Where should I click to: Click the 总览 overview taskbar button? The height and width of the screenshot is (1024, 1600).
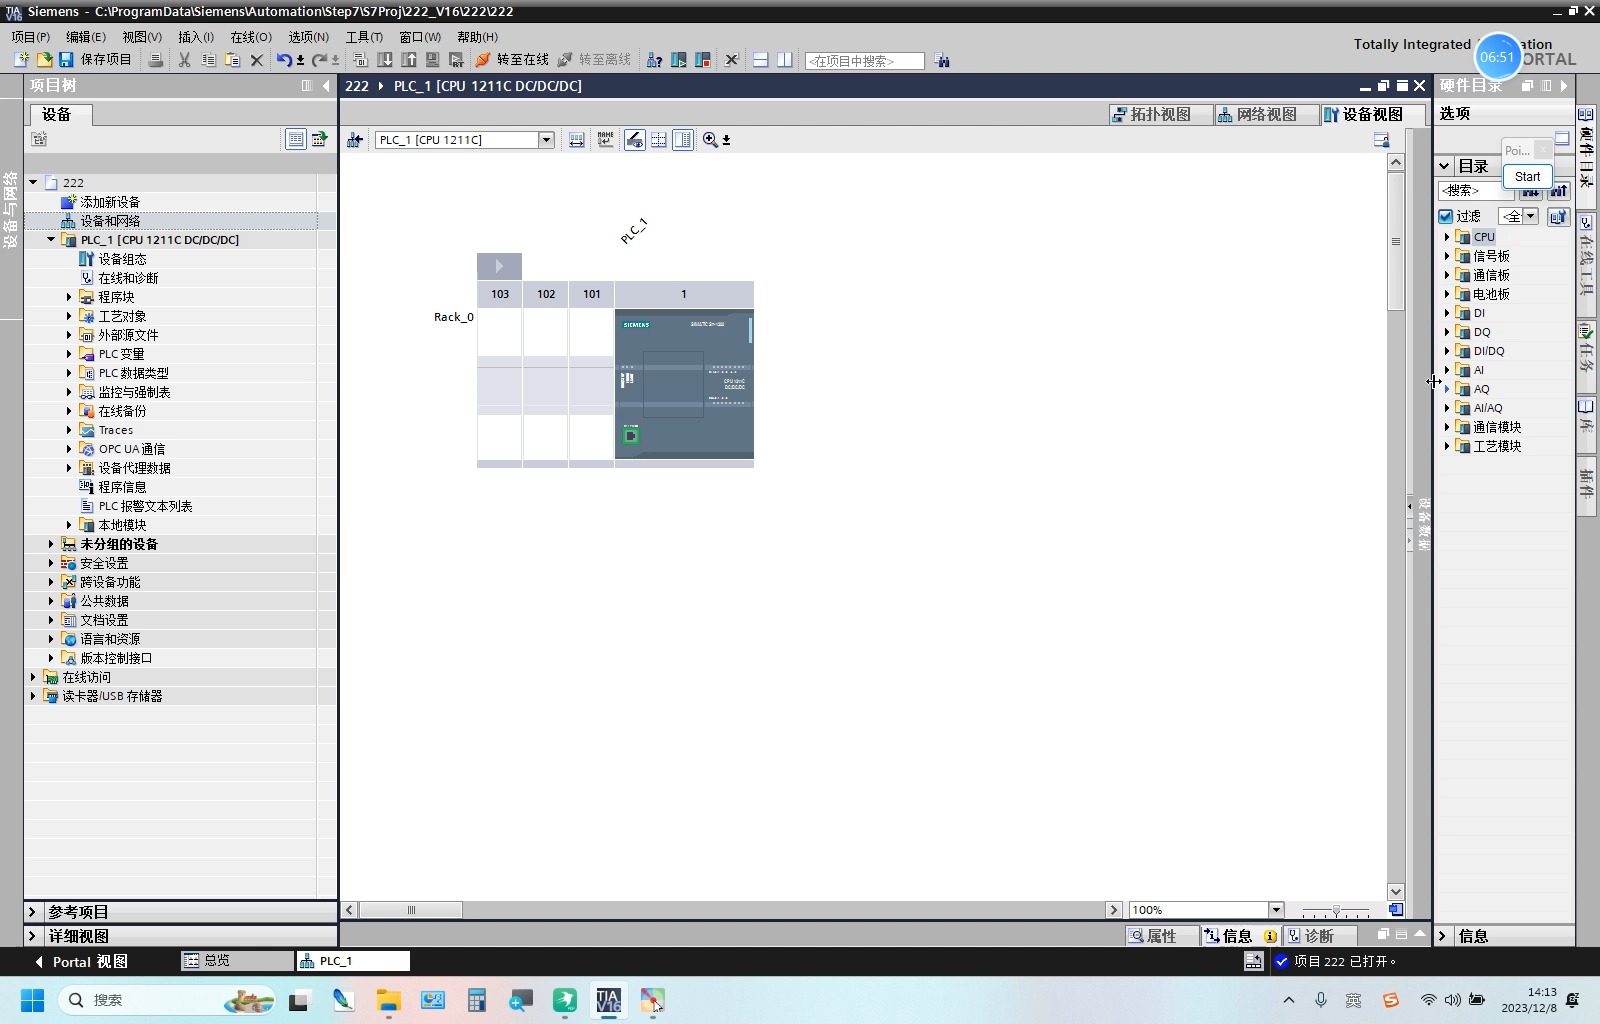[x=237, y=961]
